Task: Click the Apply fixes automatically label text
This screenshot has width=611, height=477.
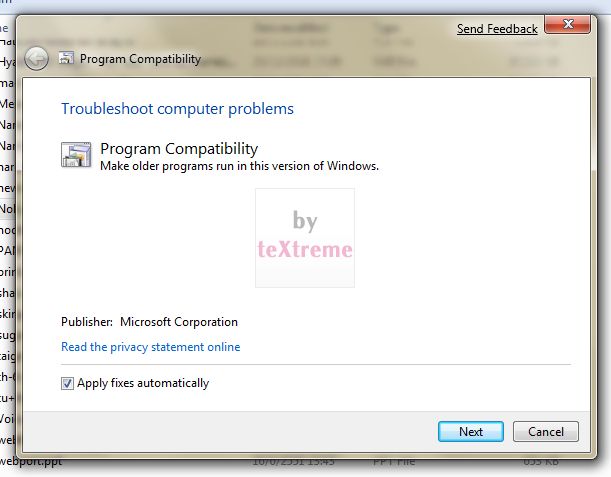Action: pos(143,383)
